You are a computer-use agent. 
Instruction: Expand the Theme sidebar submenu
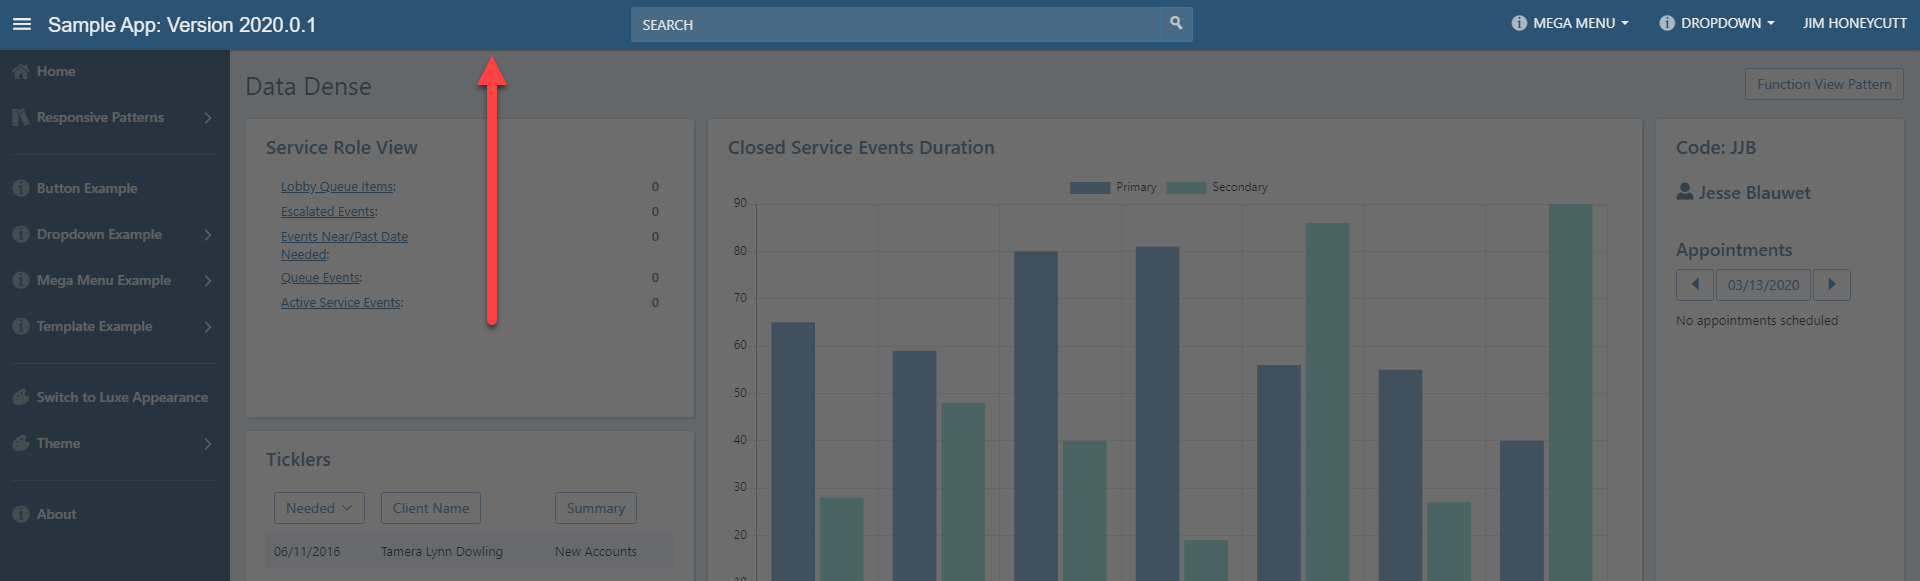(x=207, y=444)
